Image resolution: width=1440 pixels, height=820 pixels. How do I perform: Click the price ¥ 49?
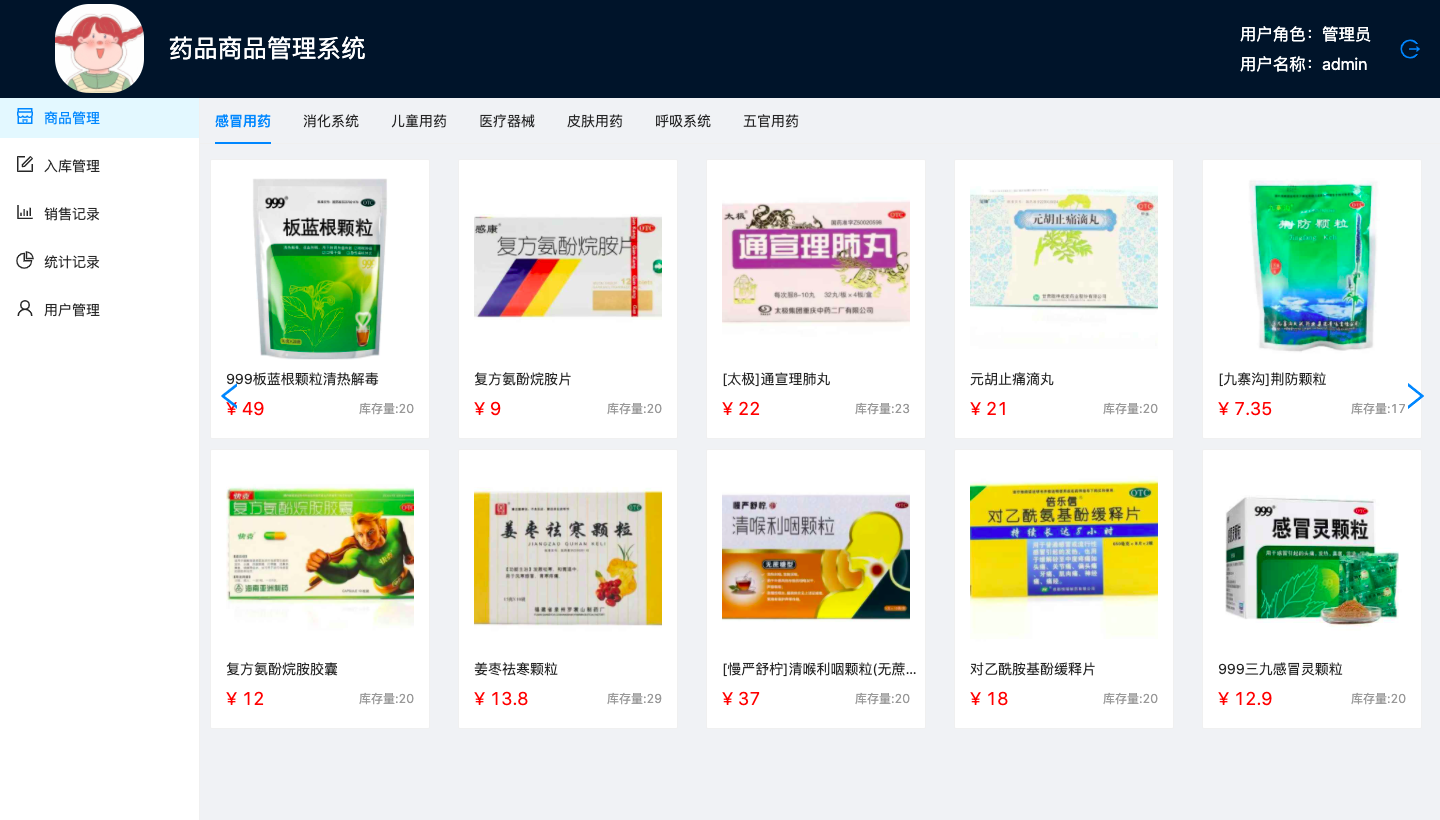pyautogui.click(x=246, y=408)
